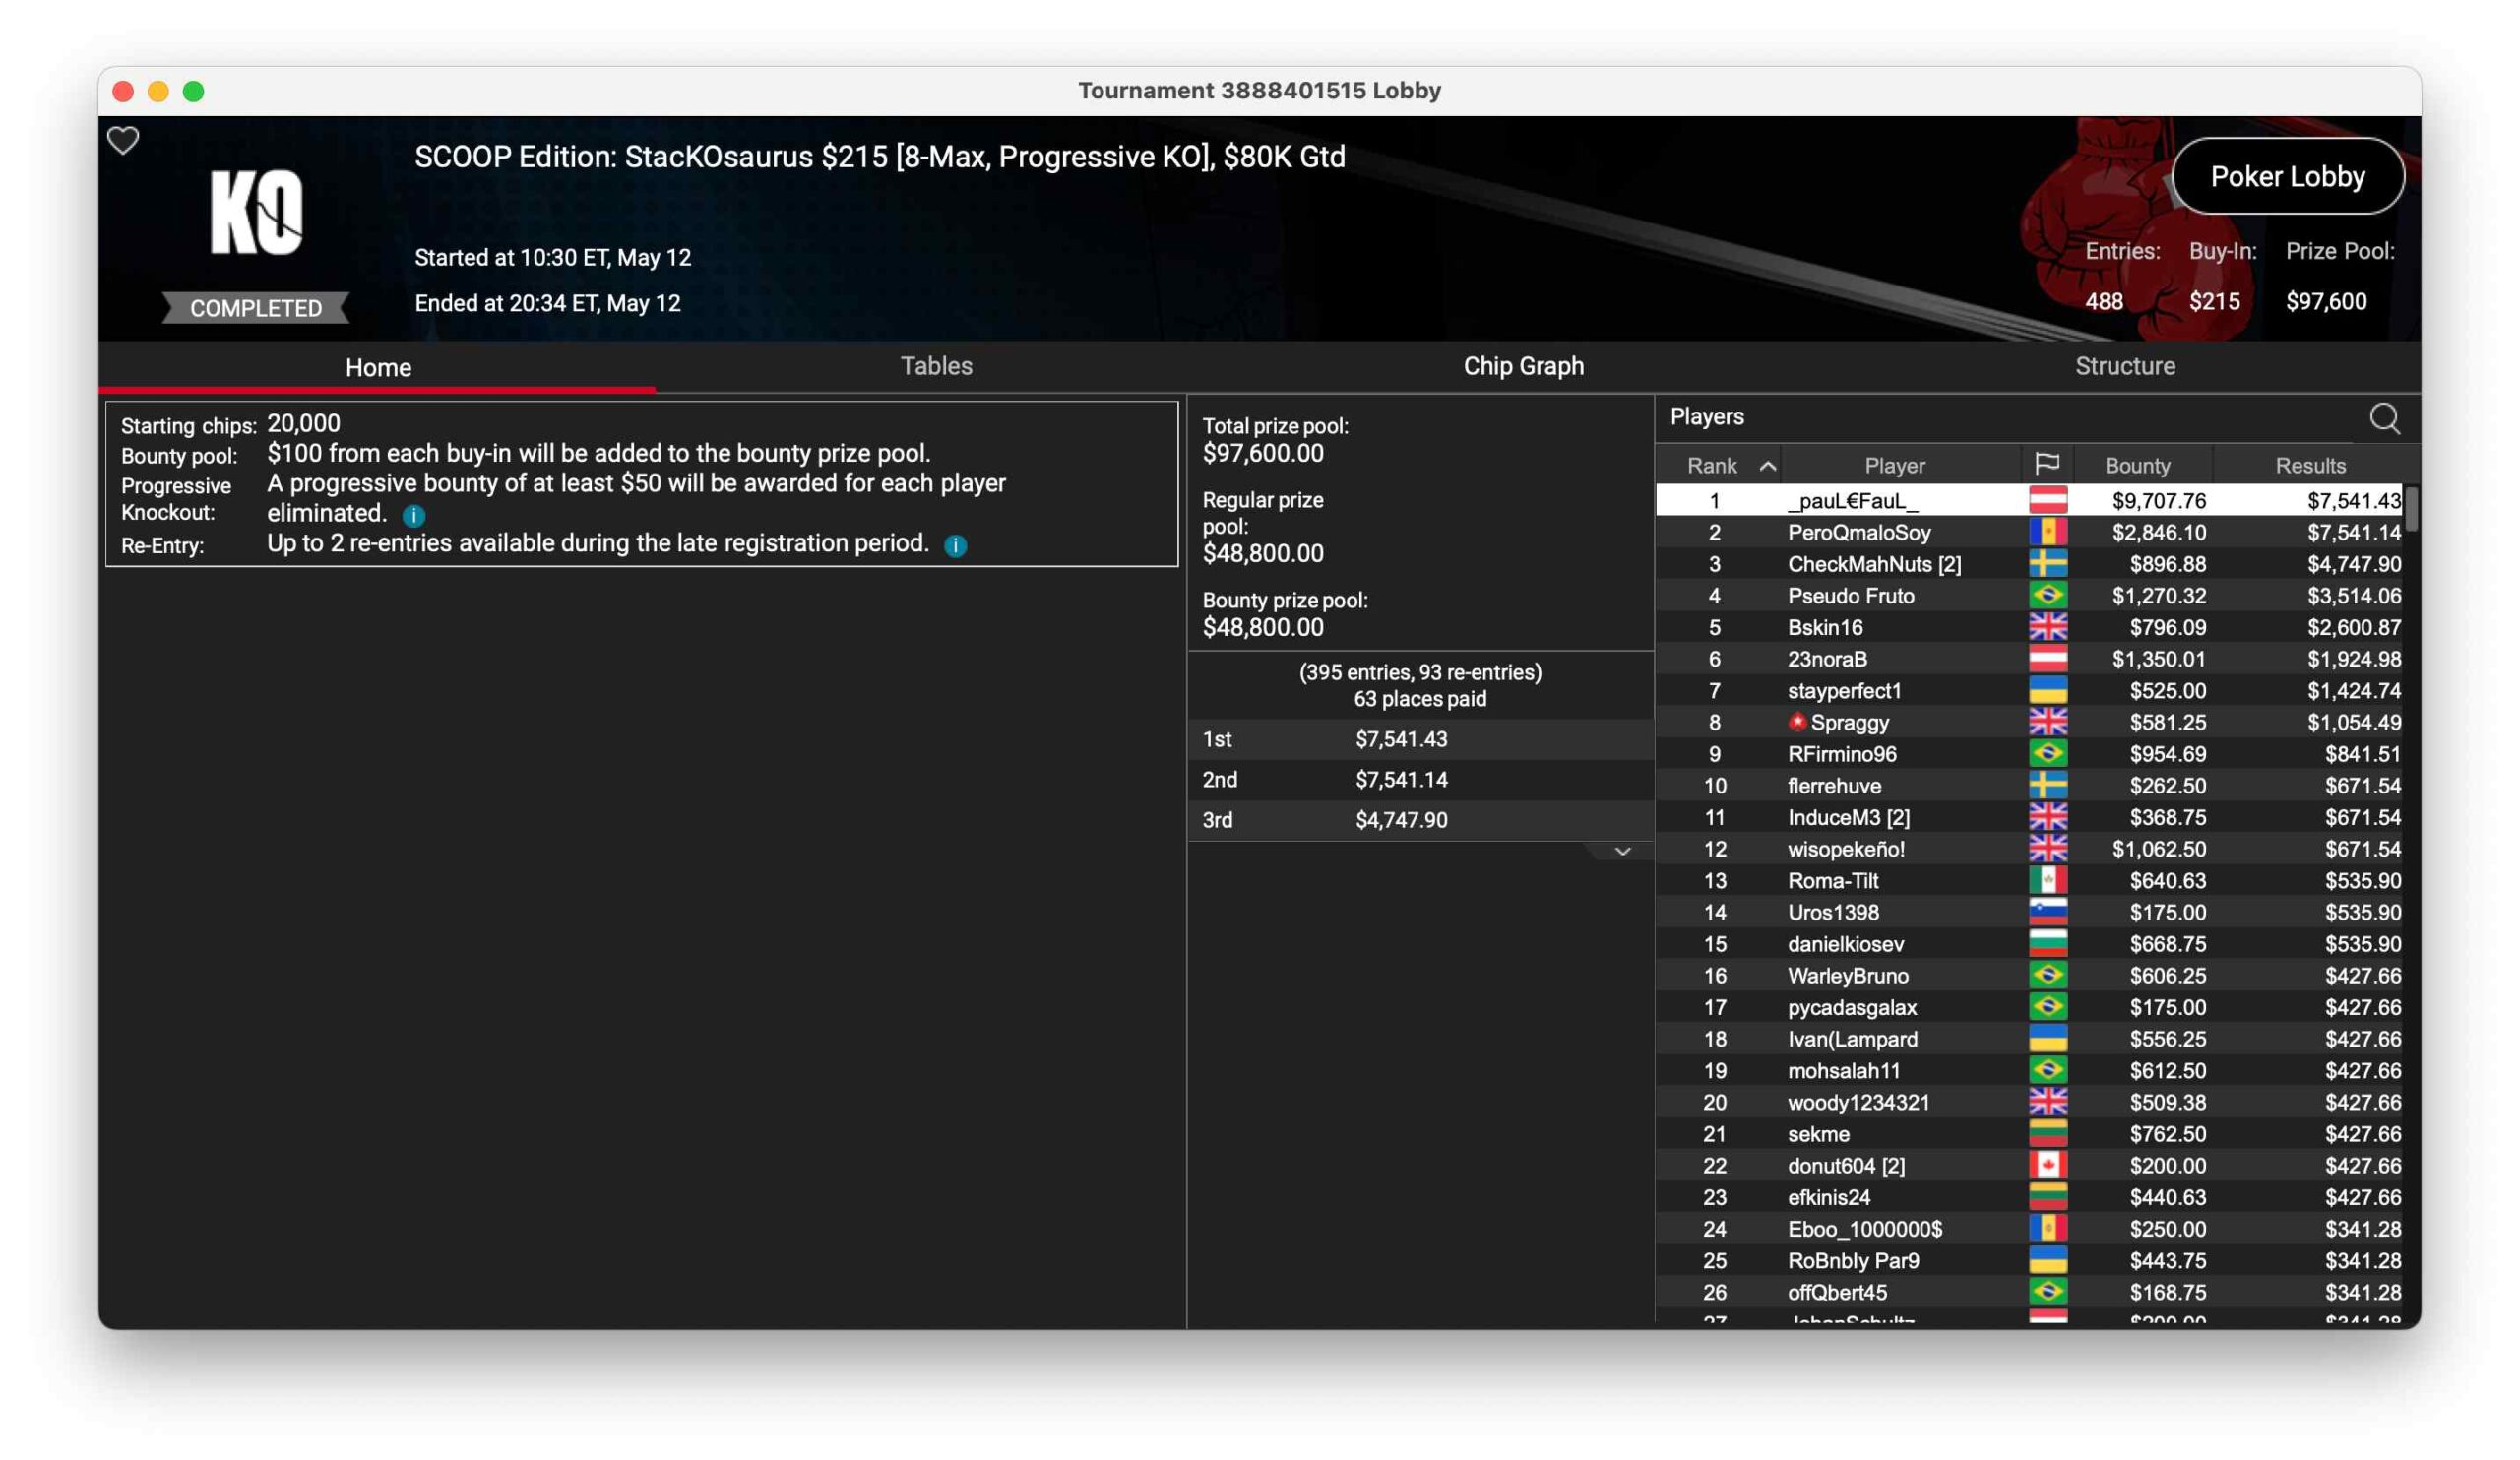Switch to the Structure tab
This screenshot has height=1460, width=2520.
tap(2124, 366)
